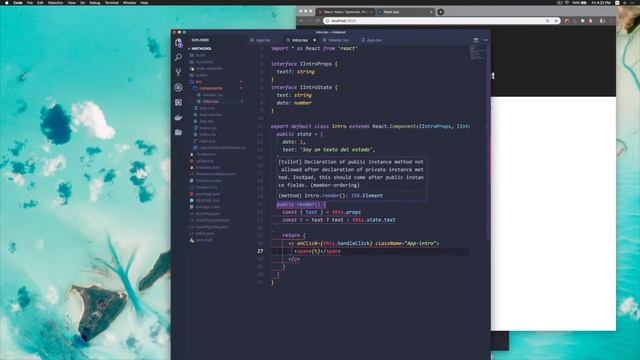Click the magnifier icon in browser address bar
640x360 pixels.
[x=547, y=20]
